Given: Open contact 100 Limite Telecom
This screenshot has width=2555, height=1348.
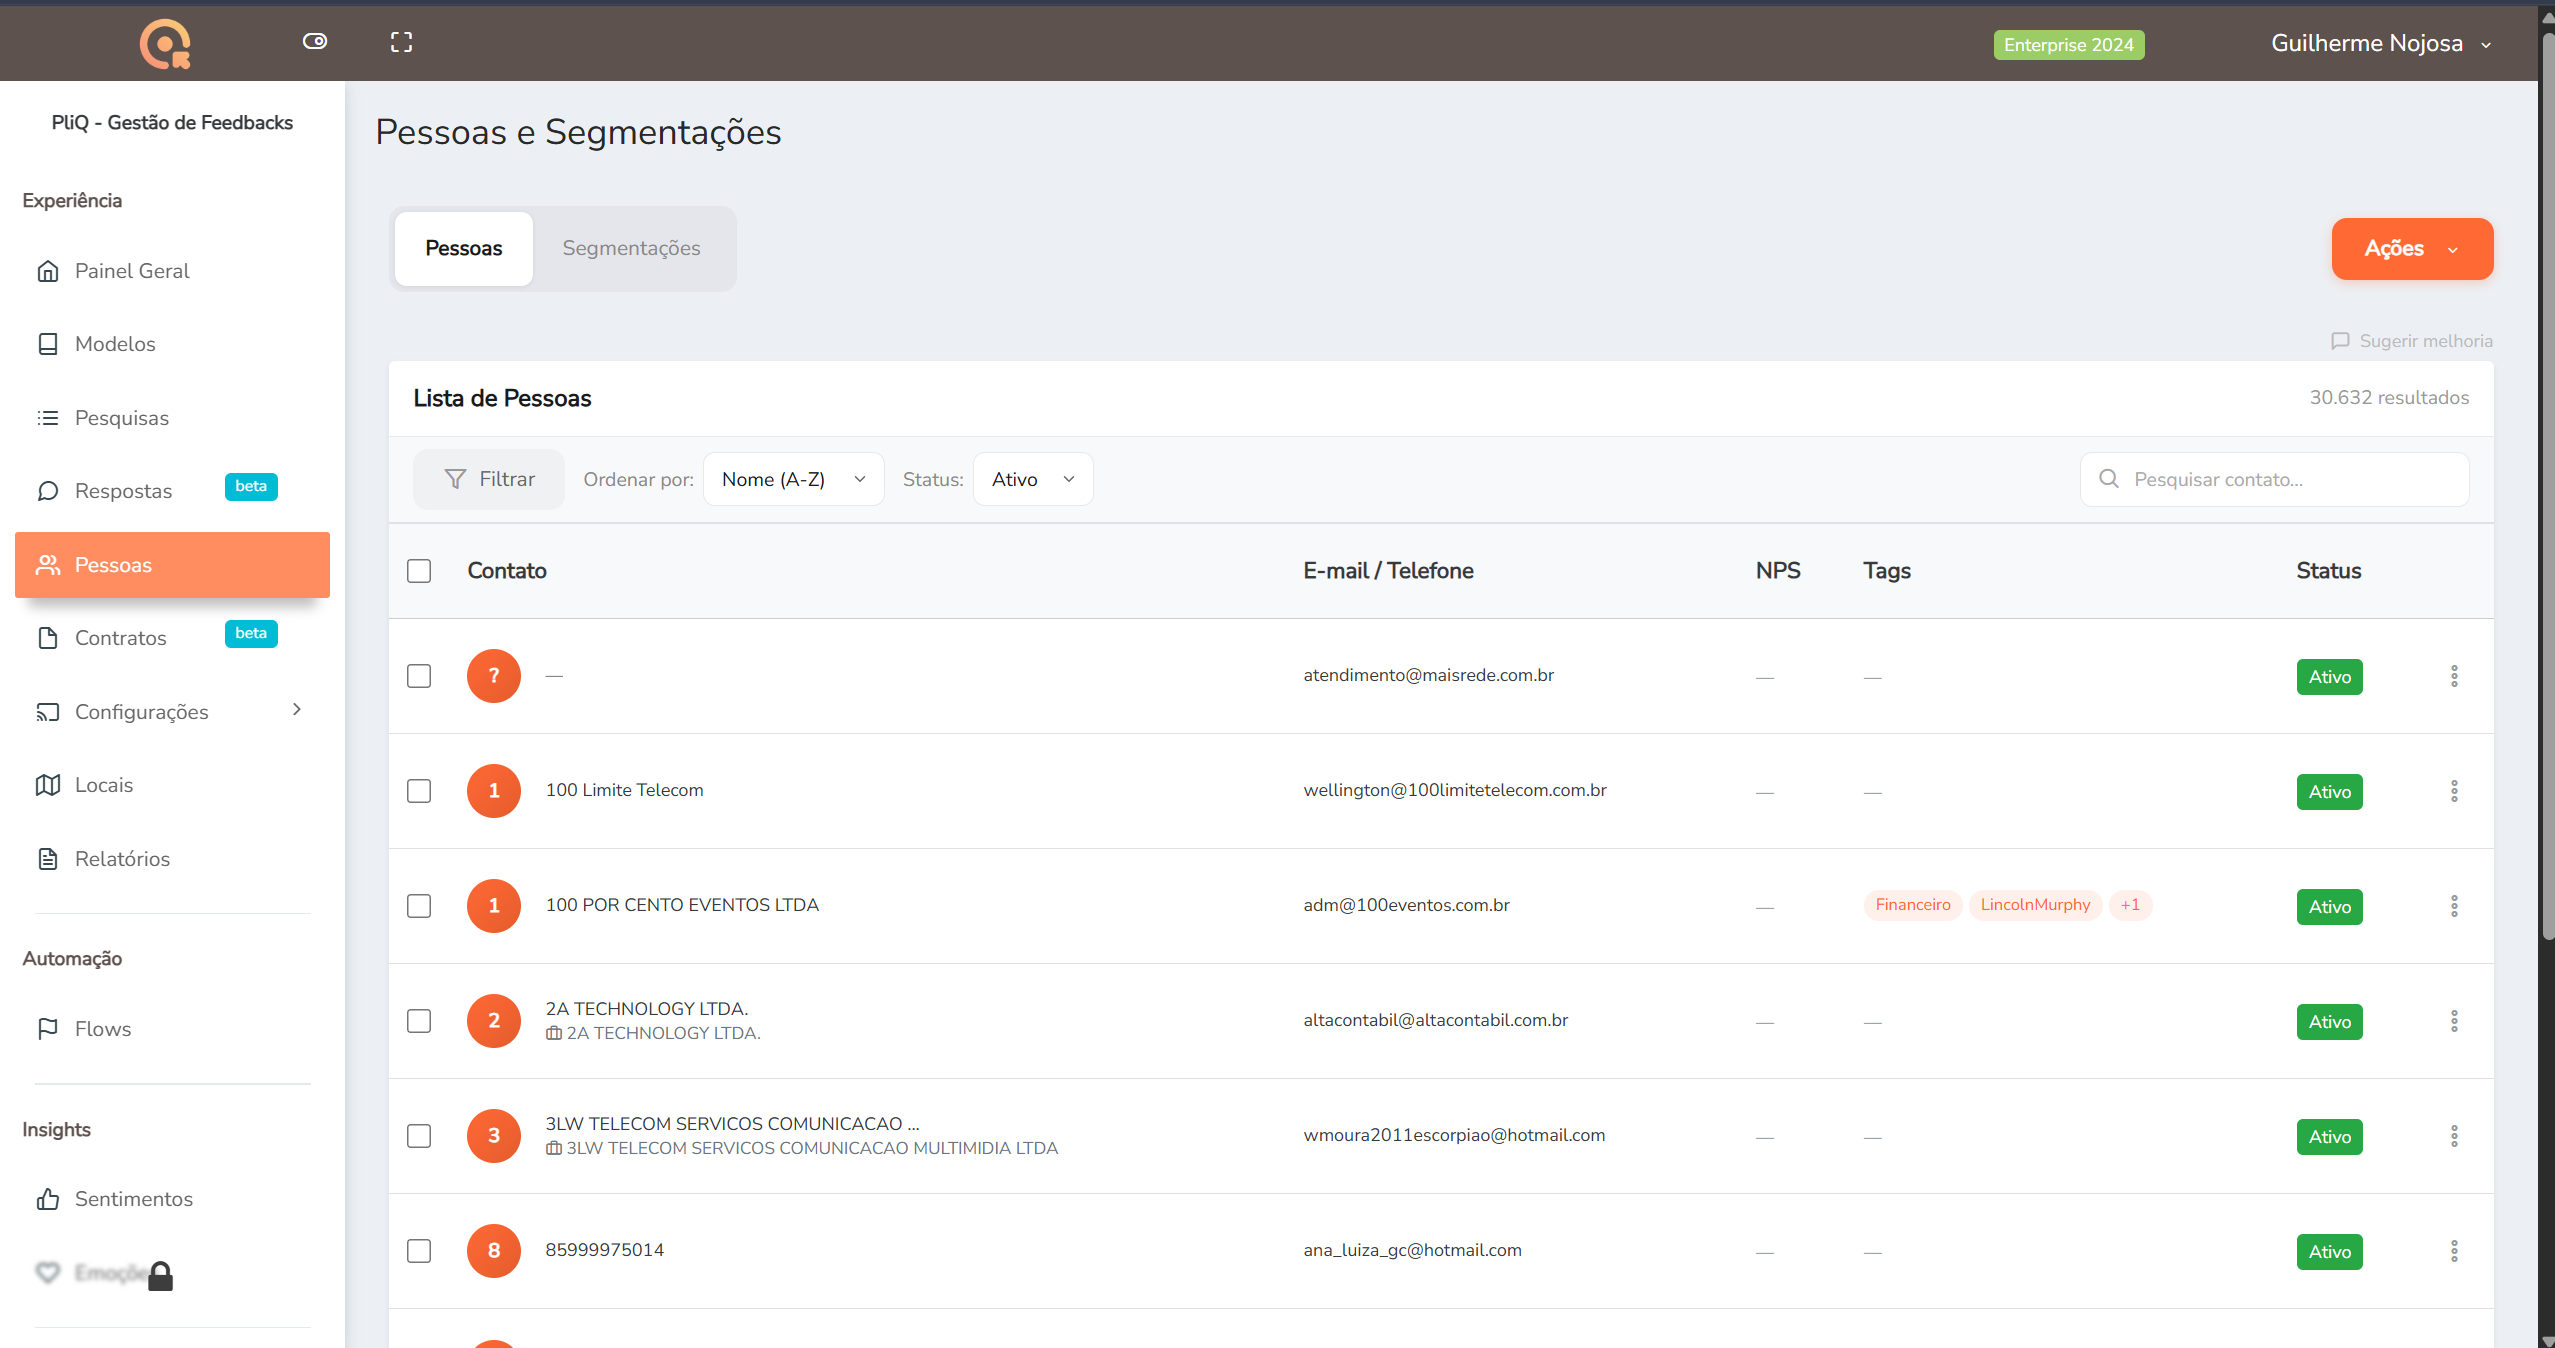Looking at the screenshot, I should coord(625,790).
